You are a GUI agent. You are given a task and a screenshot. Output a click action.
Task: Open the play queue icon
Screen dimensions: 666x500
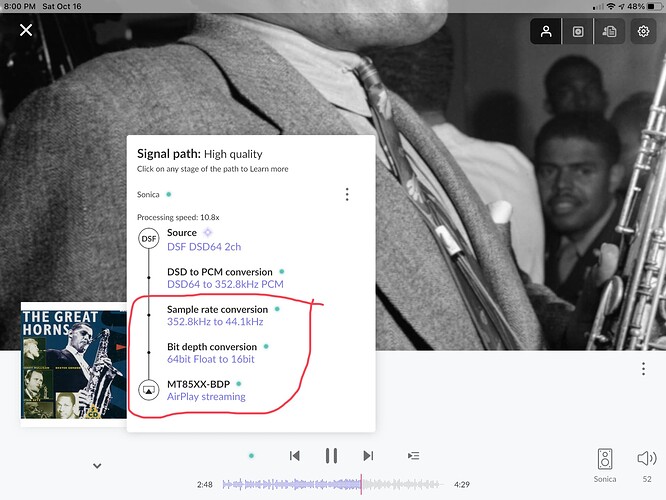click(413, 456)
